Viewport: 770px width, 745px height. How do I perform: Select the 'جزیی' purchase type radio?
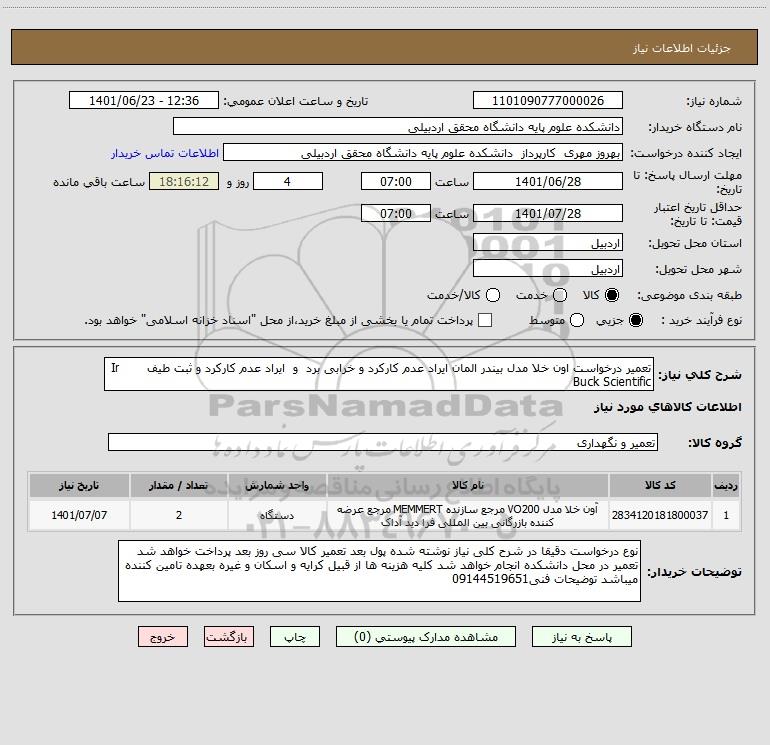(x=636, y=320)
